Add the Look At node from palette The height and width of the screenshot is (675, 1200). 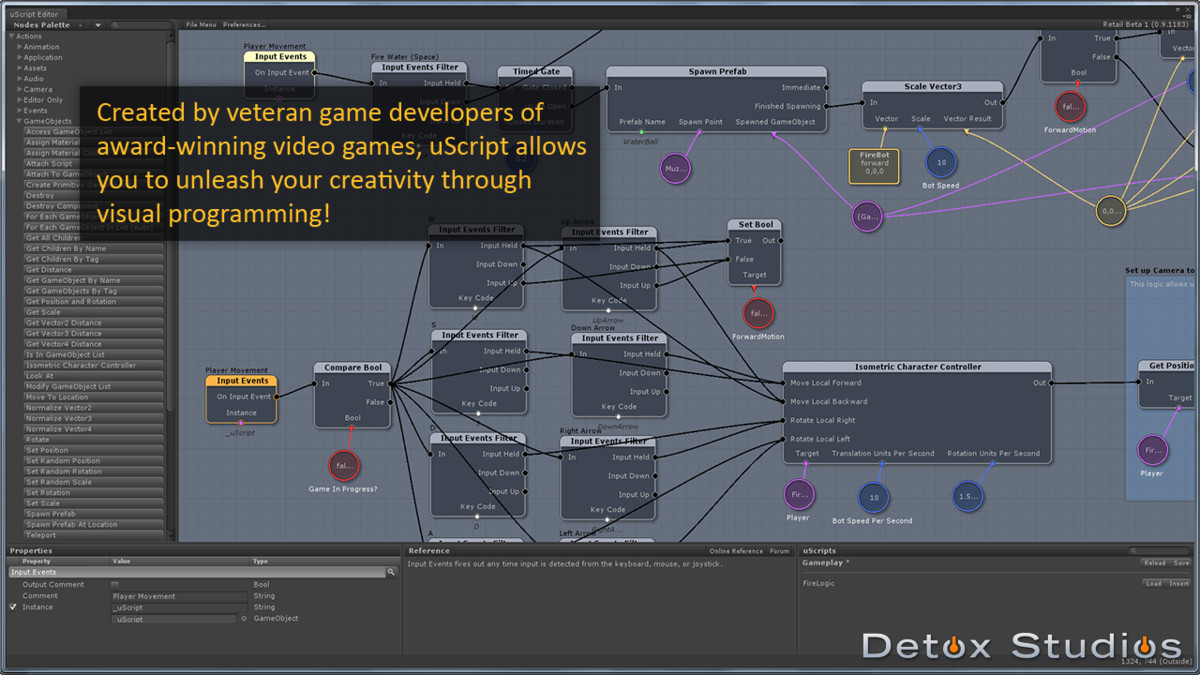(93, 376)
